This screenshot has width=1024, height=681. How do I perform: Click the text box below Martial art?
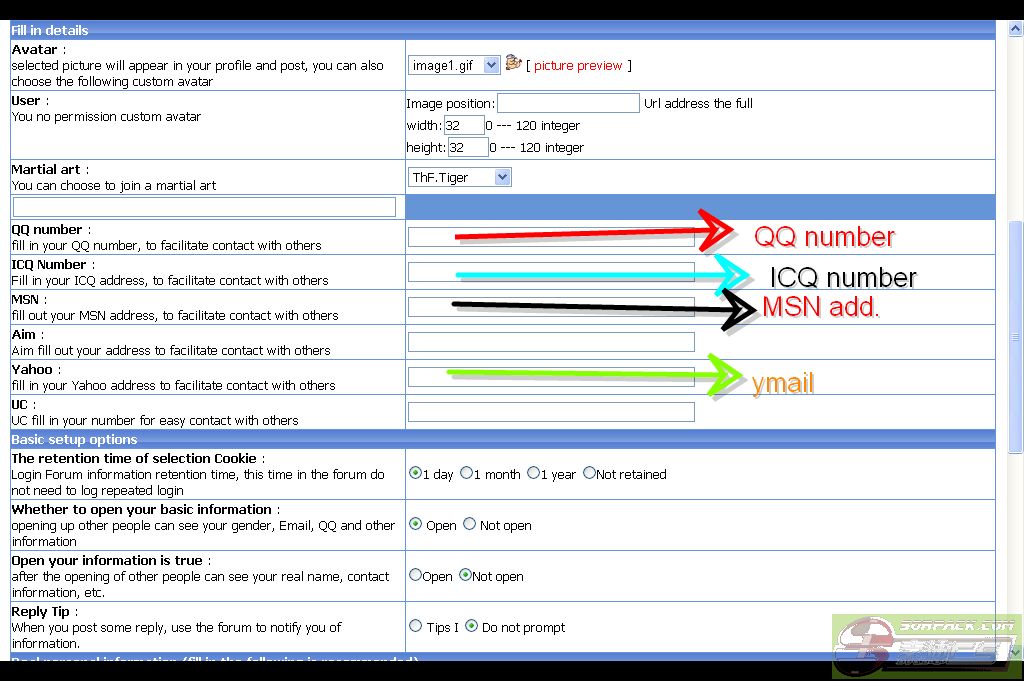(204, 207)
